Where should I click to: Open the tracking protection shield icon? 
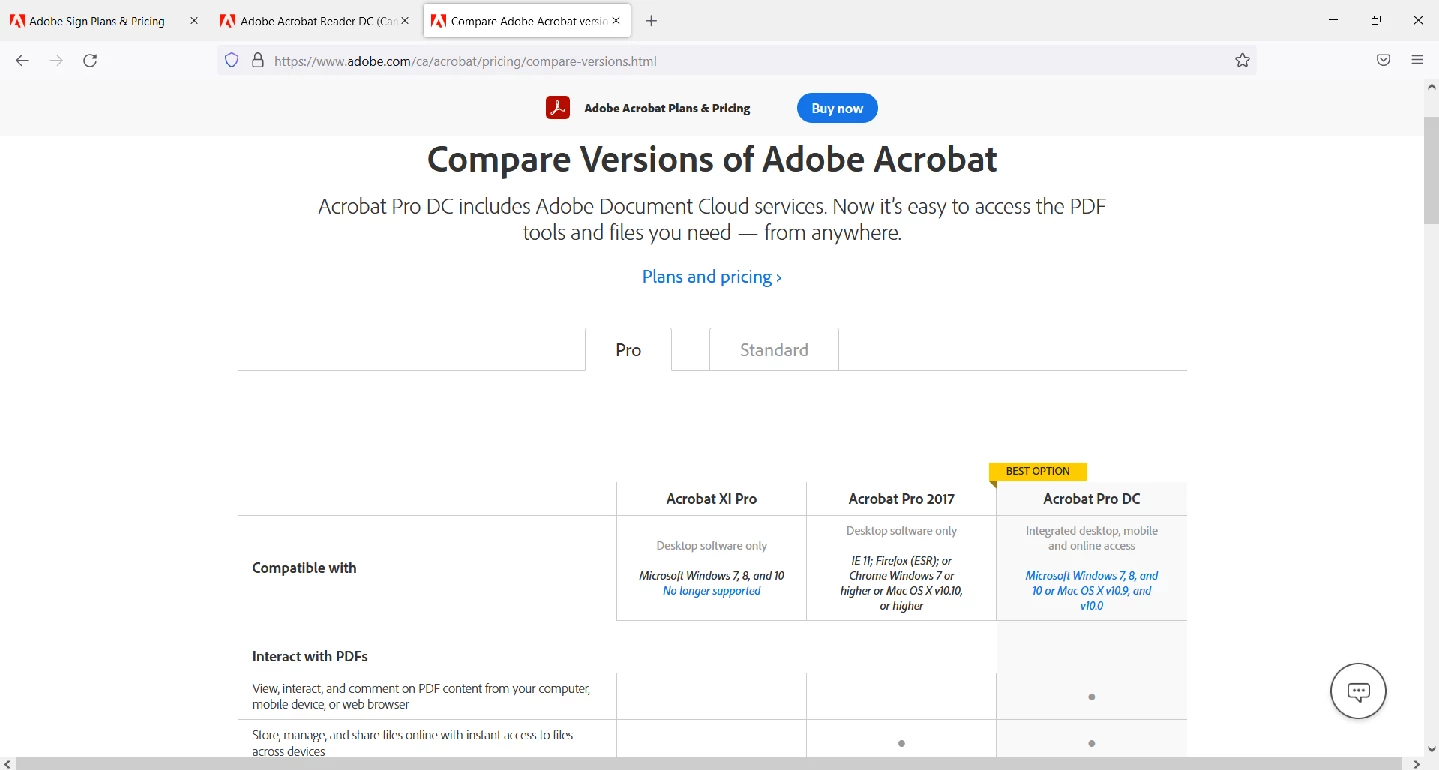(x=231, y=60)
